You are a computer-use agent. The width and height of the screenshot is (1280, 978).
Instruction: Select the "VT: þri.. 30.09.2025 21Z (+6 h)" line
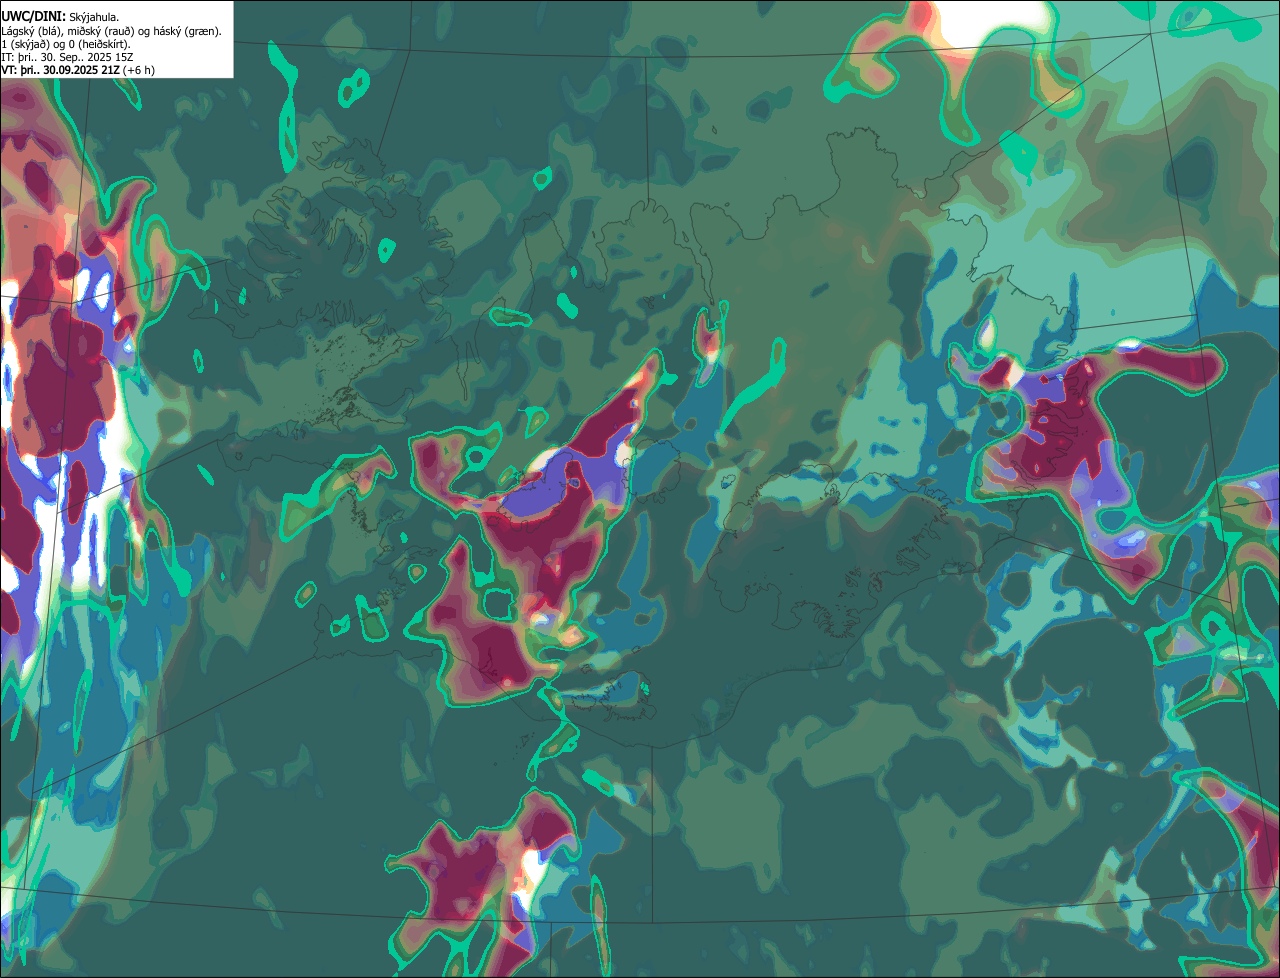click(x=78, y=70)
